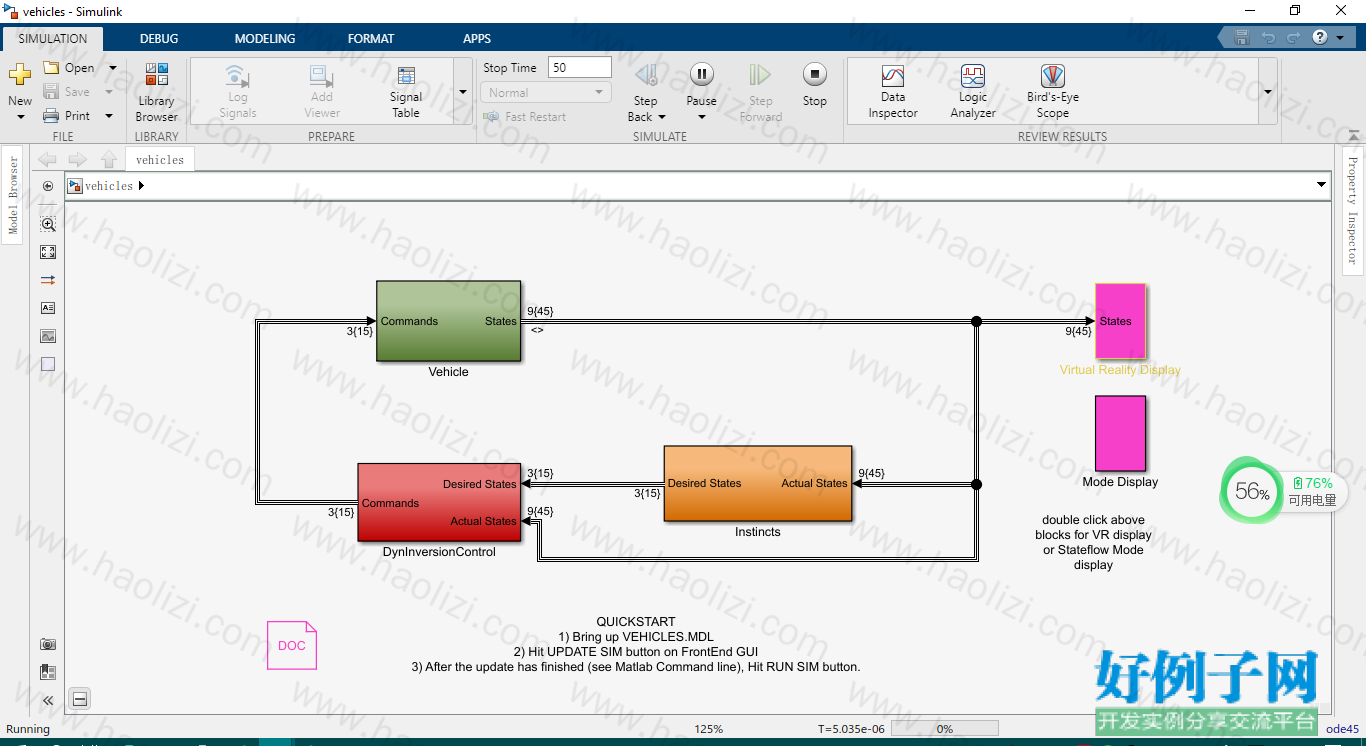Pause the running simulation
Screen dimensions: 1366x746
(x=702, y=74)
